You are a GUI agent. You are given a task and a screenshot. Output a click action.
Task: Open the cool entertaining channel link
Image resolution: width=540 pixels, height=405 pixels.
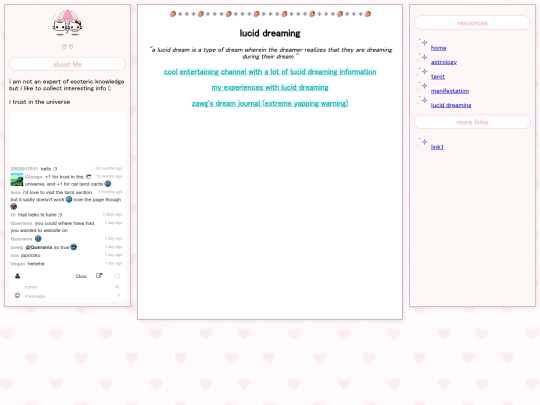coord(270,72)
